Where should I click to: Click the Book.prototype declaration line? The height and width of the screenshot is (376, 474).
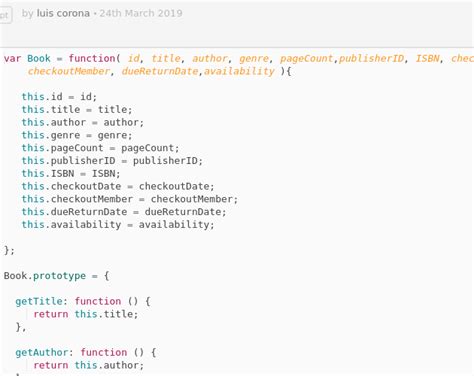pos(56,276)
